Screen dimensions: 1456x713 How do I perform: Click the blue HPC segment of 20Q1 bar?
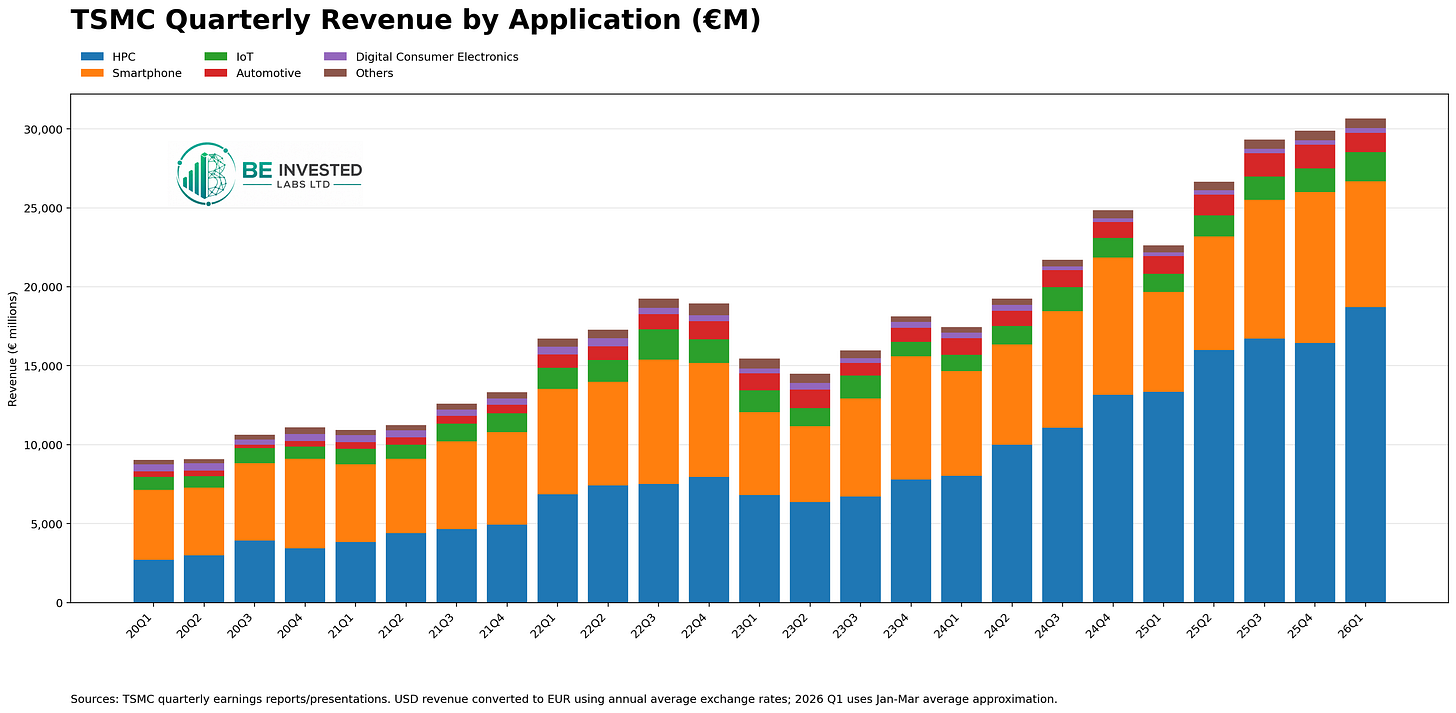[154, 581]
